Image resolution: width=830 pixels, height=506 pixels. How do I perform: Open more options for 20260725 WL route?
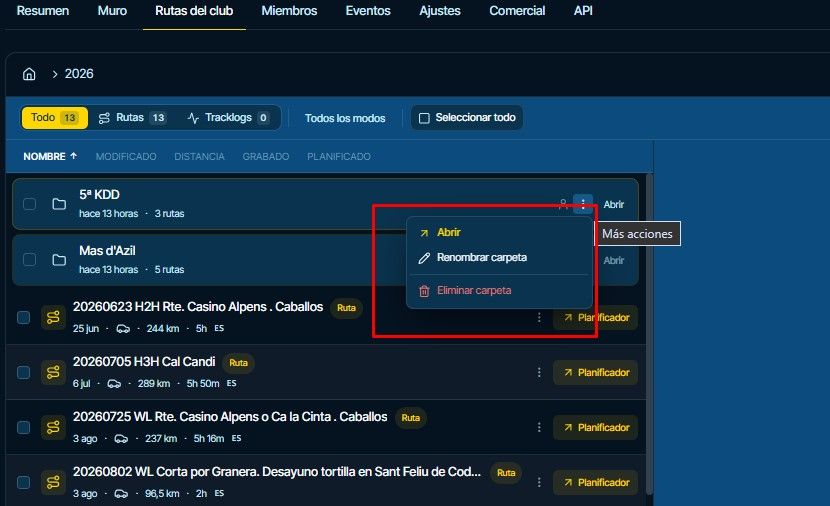tap(539, 427)
